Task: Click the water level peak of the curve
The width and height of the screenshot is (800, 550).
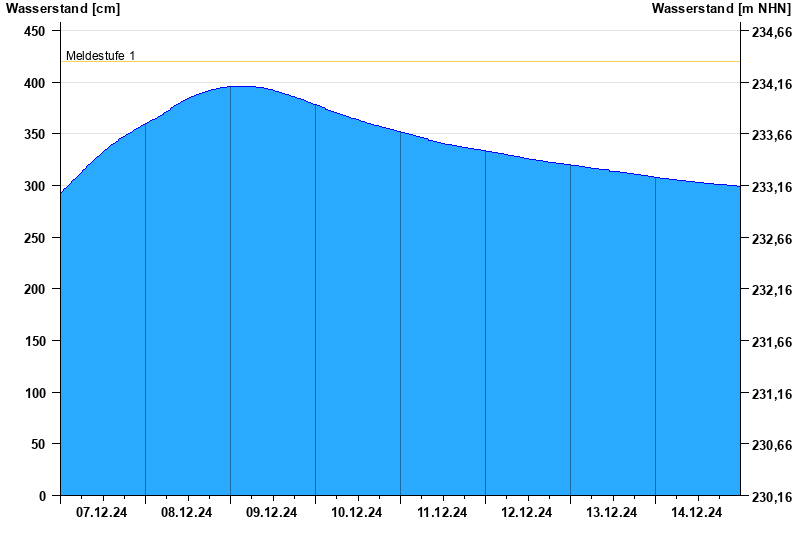Action: [242, 87]
